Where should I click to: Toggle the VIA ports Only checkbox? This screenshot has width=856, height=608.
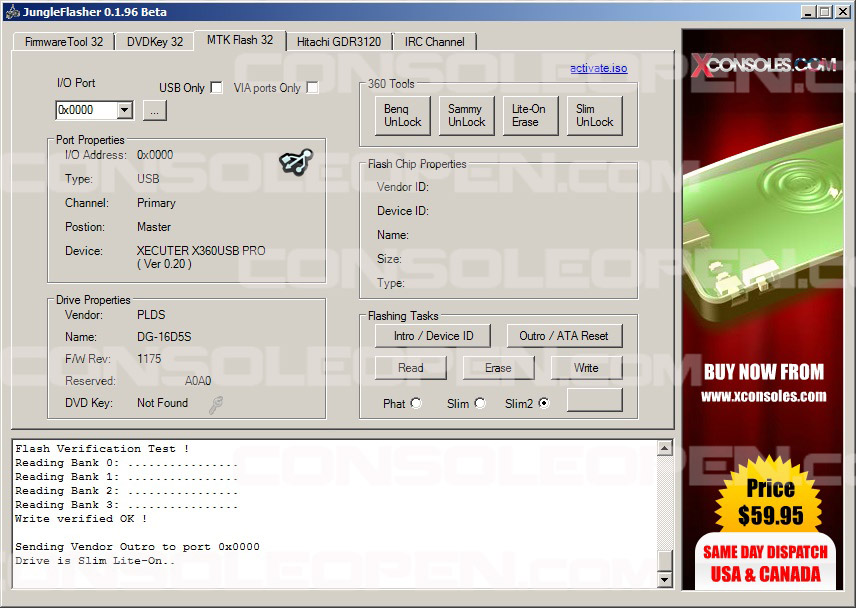point(312,88)
